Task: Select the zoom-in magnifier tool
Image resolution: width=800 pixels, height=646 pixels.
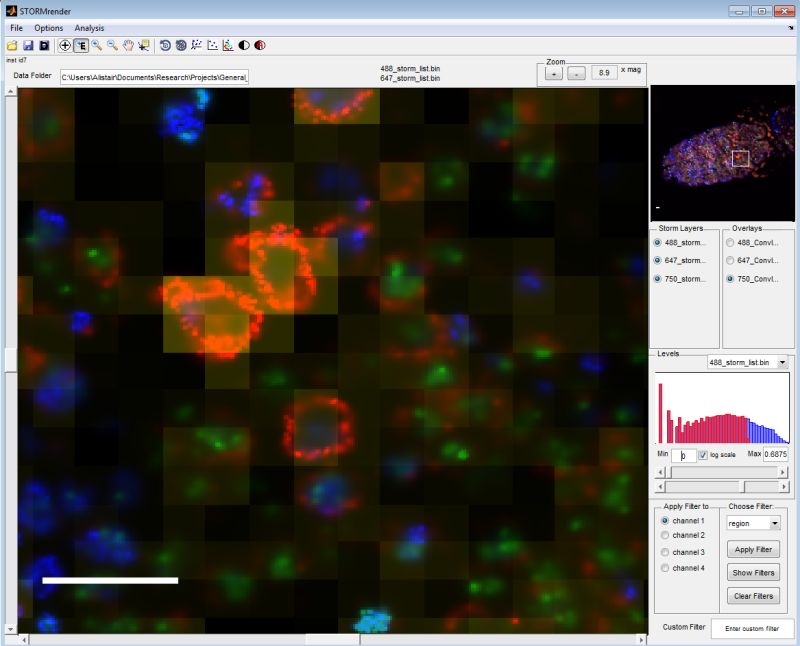Action: pyautogui.click(x=96, y=46)
